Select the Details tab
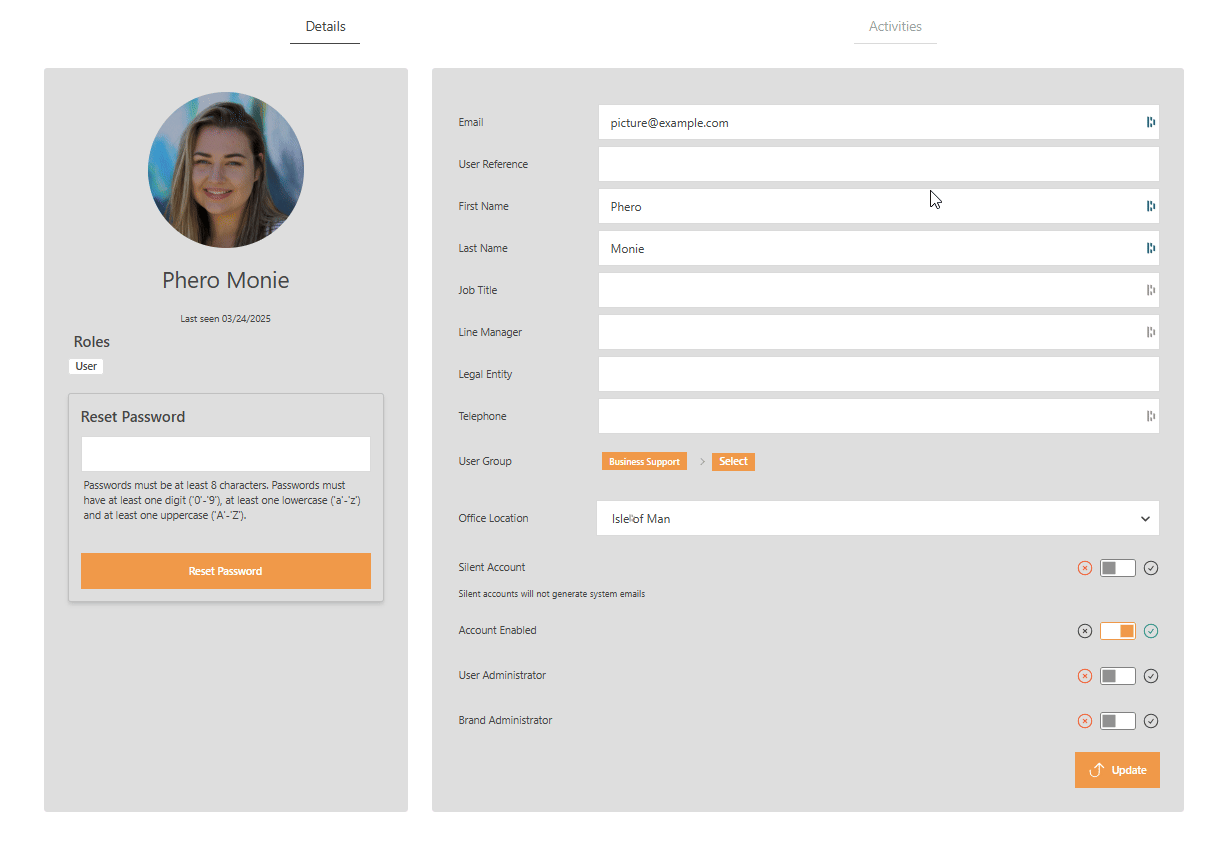The height and width of the screenshot is (844, 1225). 324,27
